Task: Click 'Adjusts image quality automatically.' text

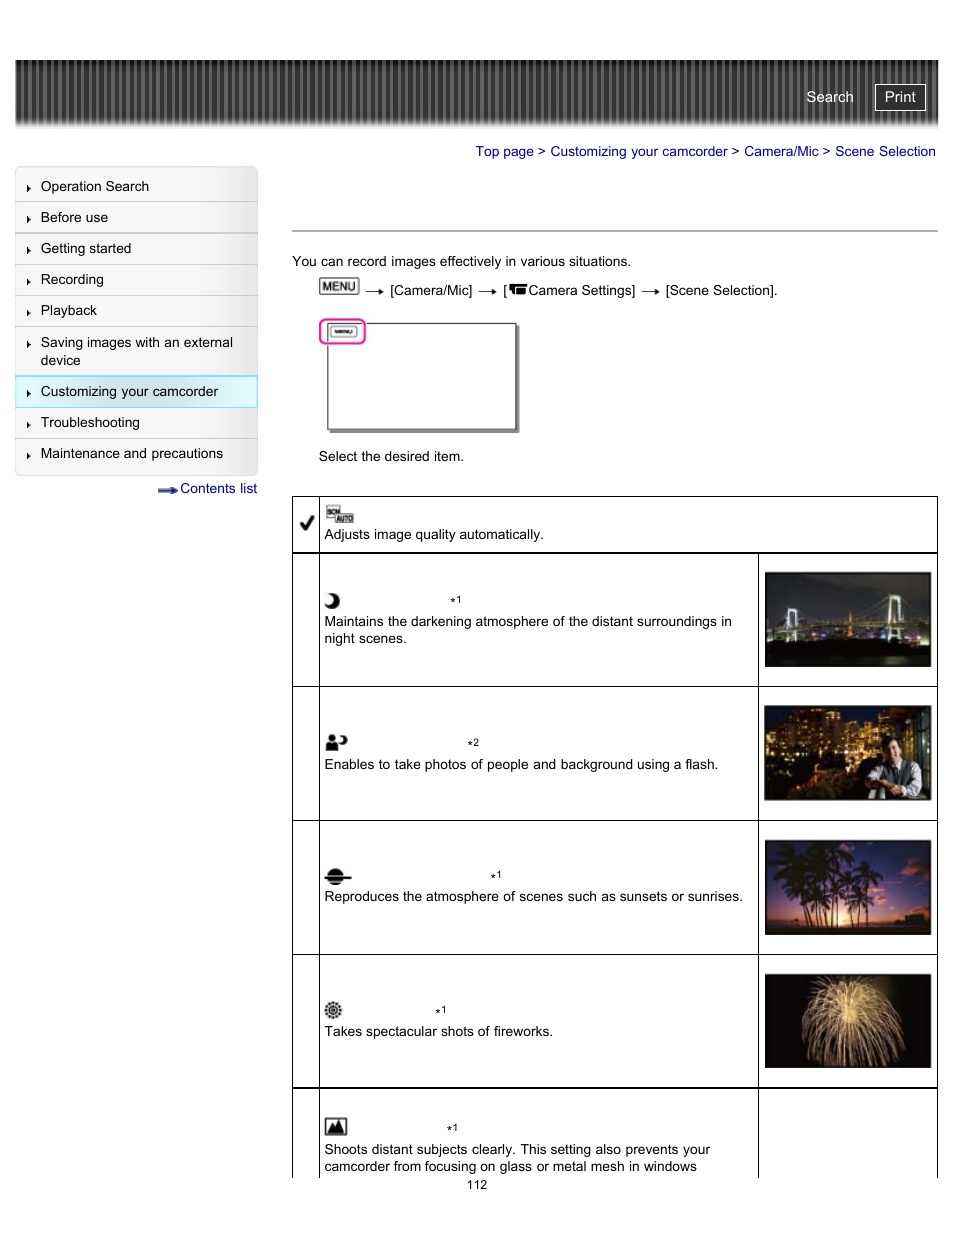Action: tap(434, 534)
